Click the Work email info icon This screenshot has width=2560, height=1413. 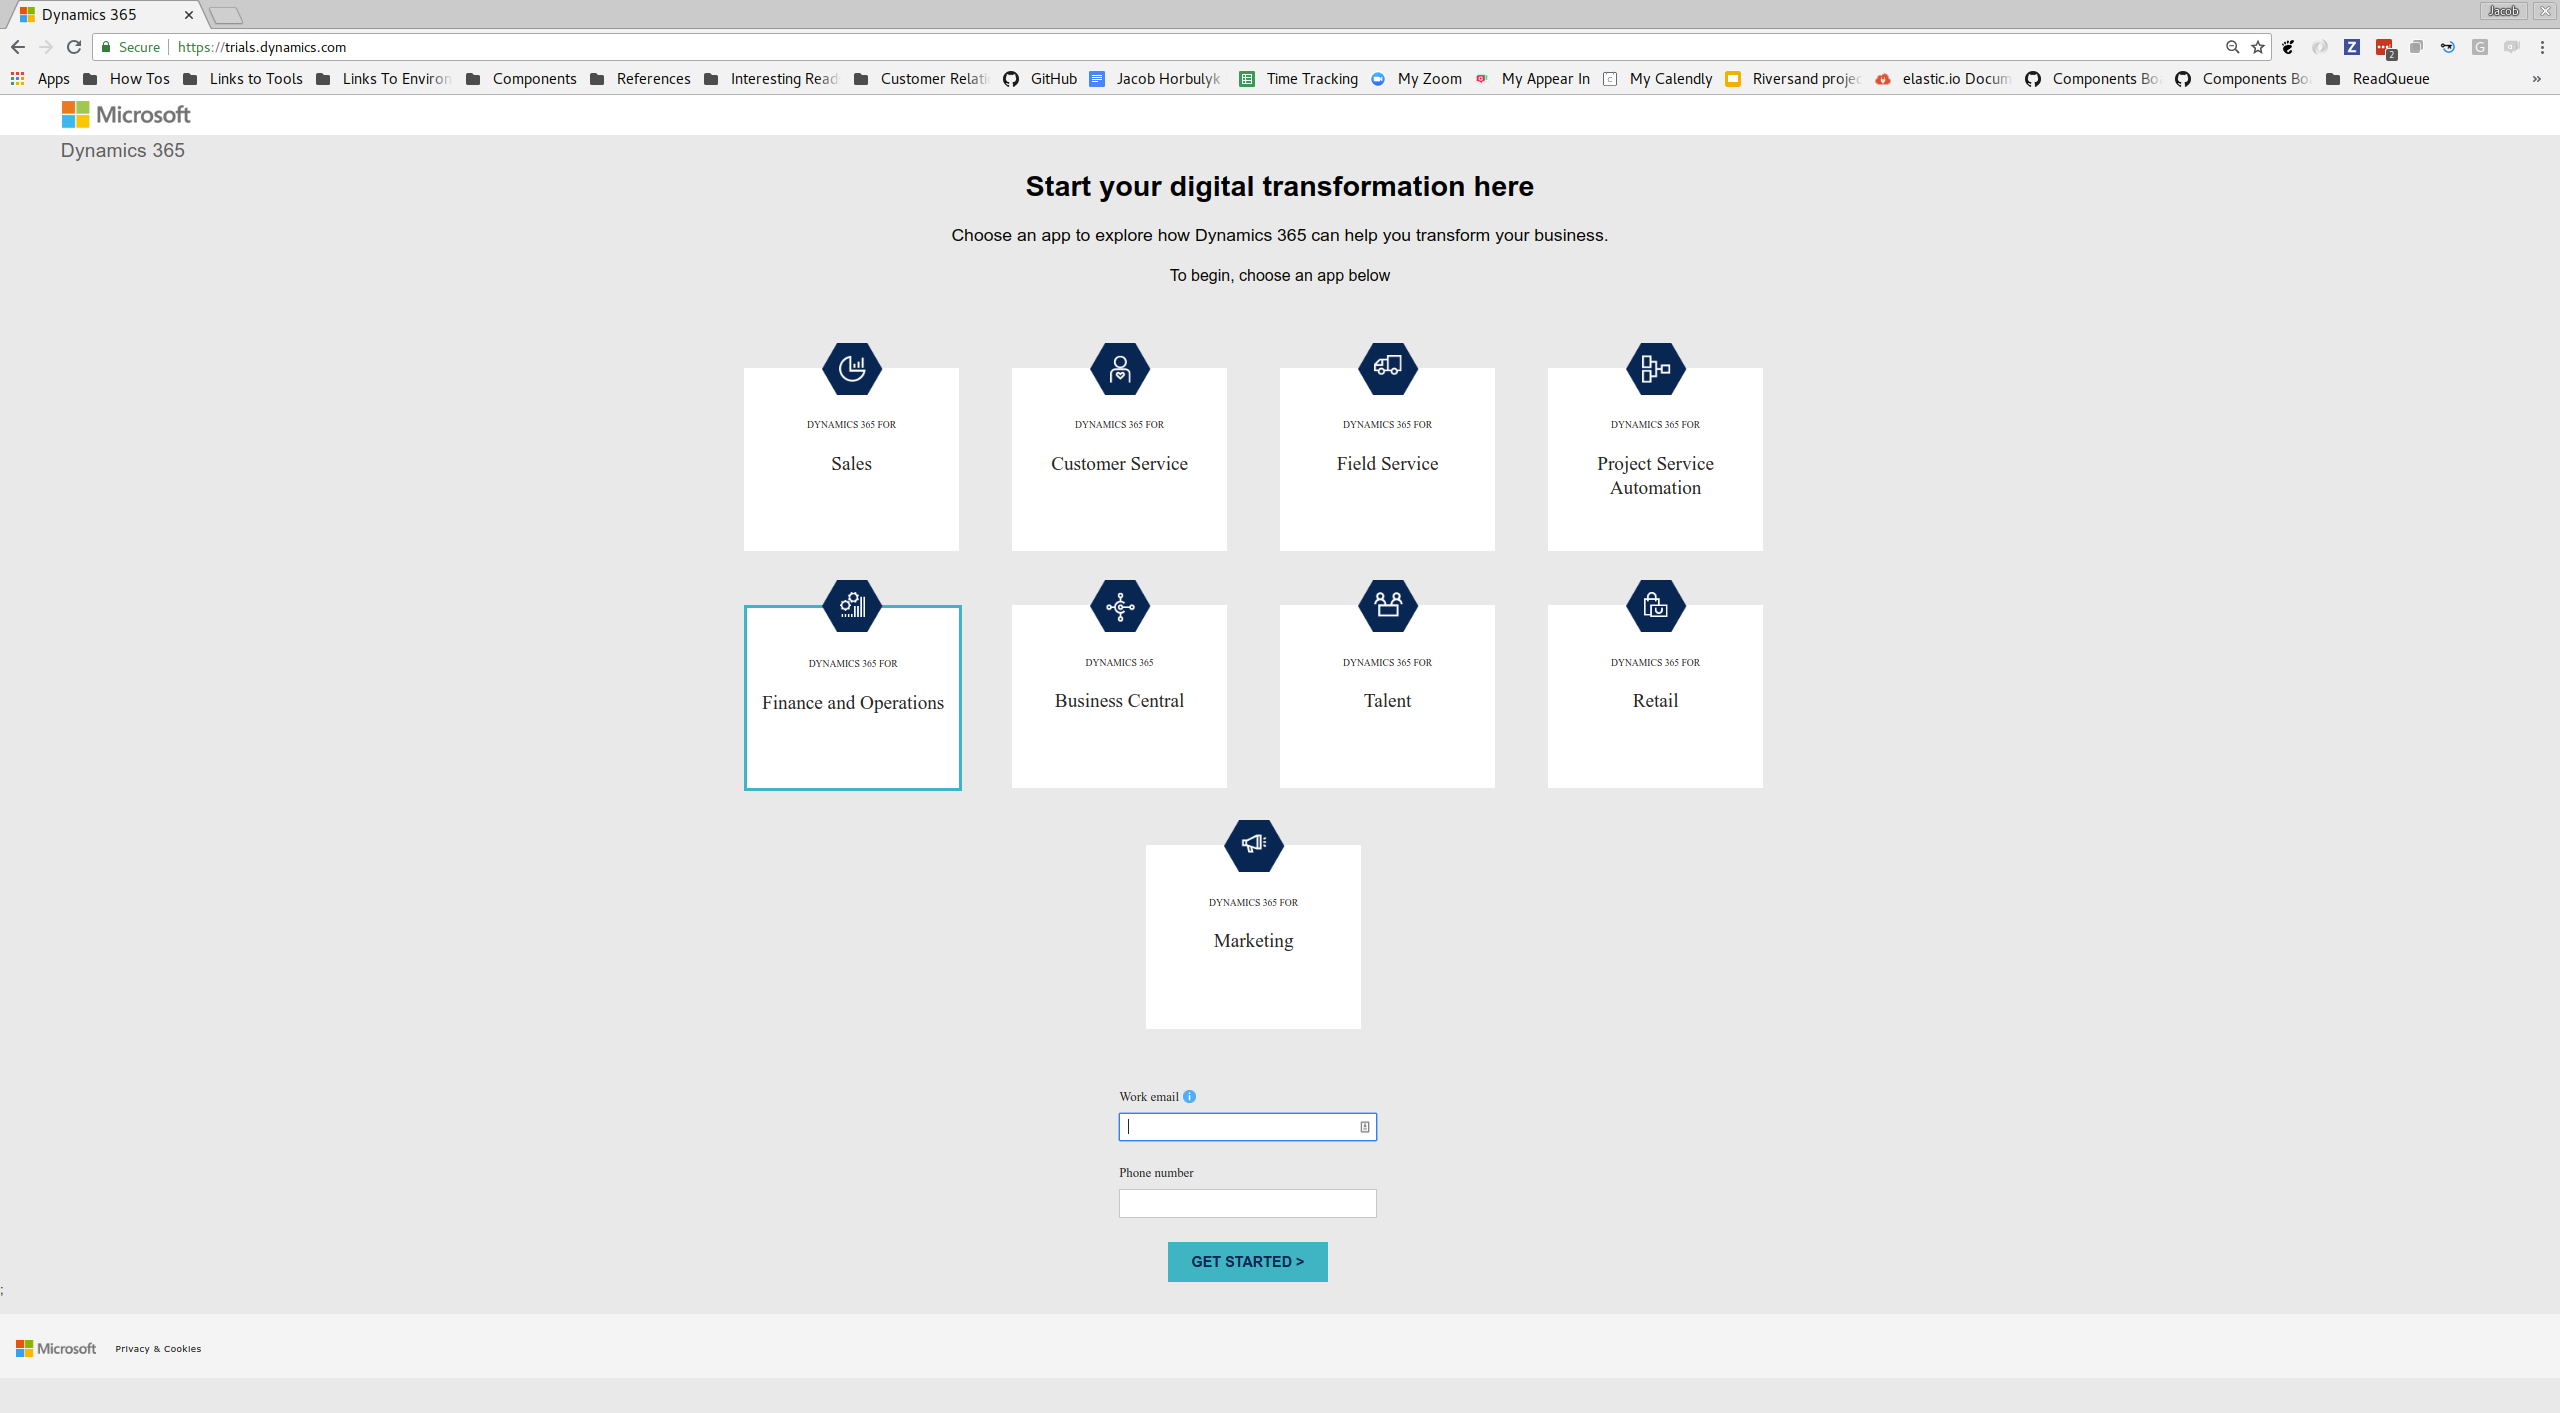(1189, 1096)
